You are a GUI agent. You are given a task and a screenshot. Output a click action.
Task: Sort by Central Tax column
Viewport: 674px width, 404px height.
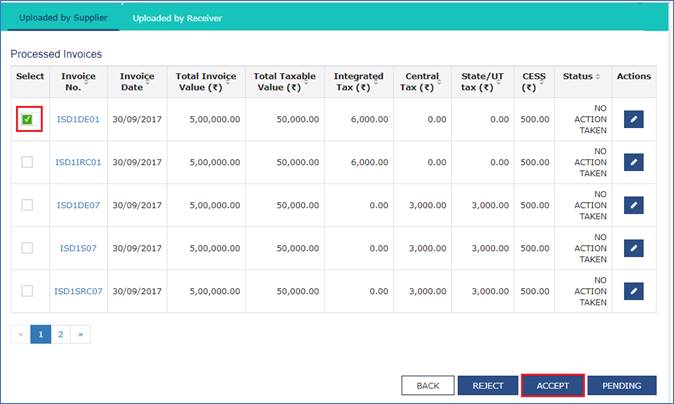click(422, 82)
